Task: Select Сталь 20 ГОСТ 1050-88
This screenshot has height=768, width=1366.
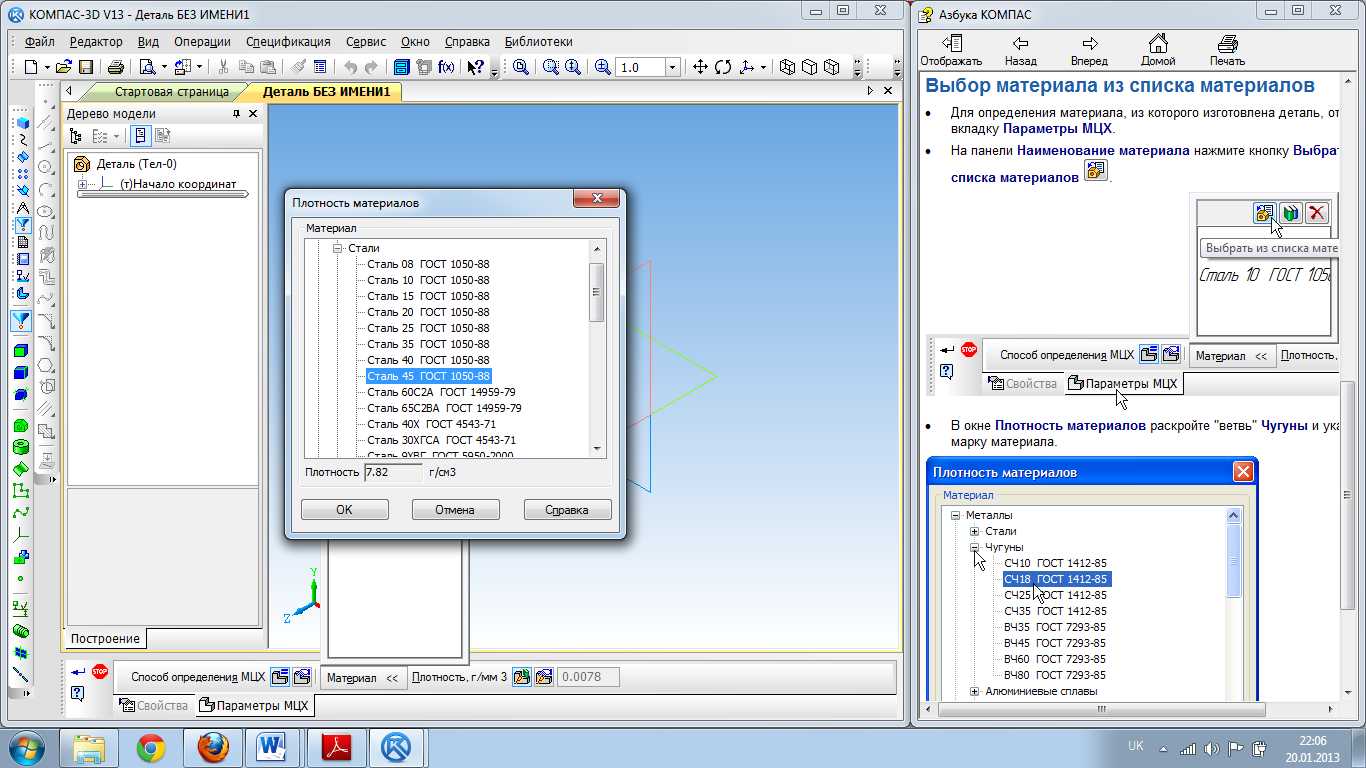Action: pyautogui.click(x=428, y=312)
